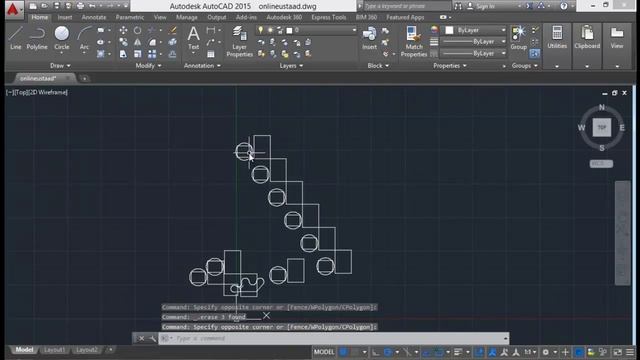Toggle MODEL space button in status bar
The height and width of the screenshot is (360, 640).
coord(324,352)
